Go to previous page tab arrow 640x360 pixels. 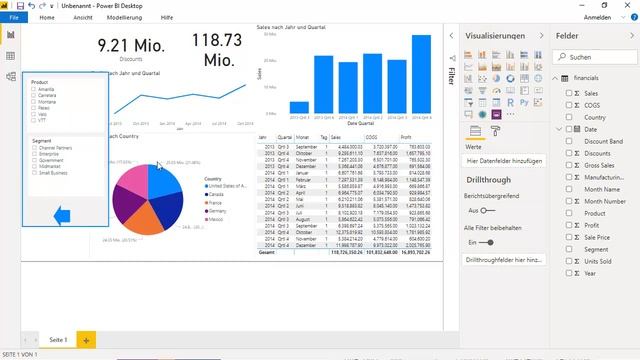(x=25, y=340)
